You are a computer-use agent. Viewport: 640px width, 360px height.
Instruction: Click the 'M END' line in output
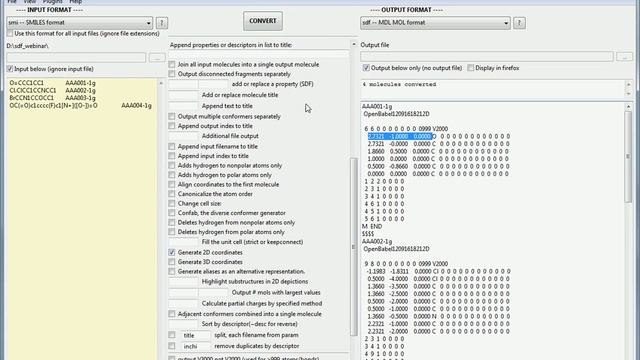pyautogui.click(x=372, y=227)
